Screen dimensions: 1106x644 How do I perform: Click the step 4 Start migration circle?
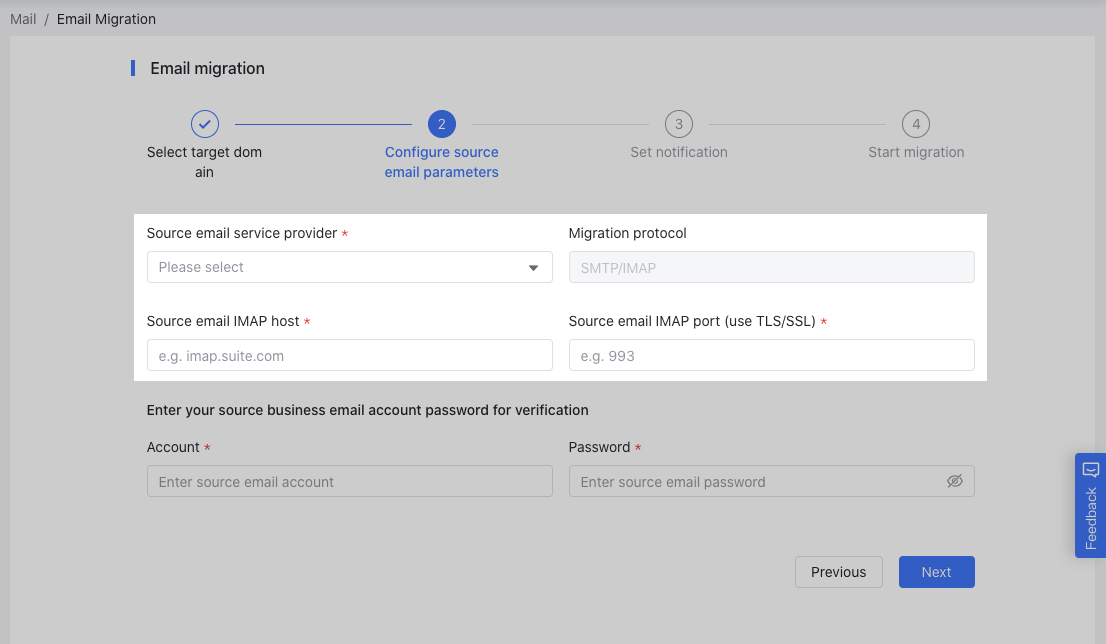[916, 124]
